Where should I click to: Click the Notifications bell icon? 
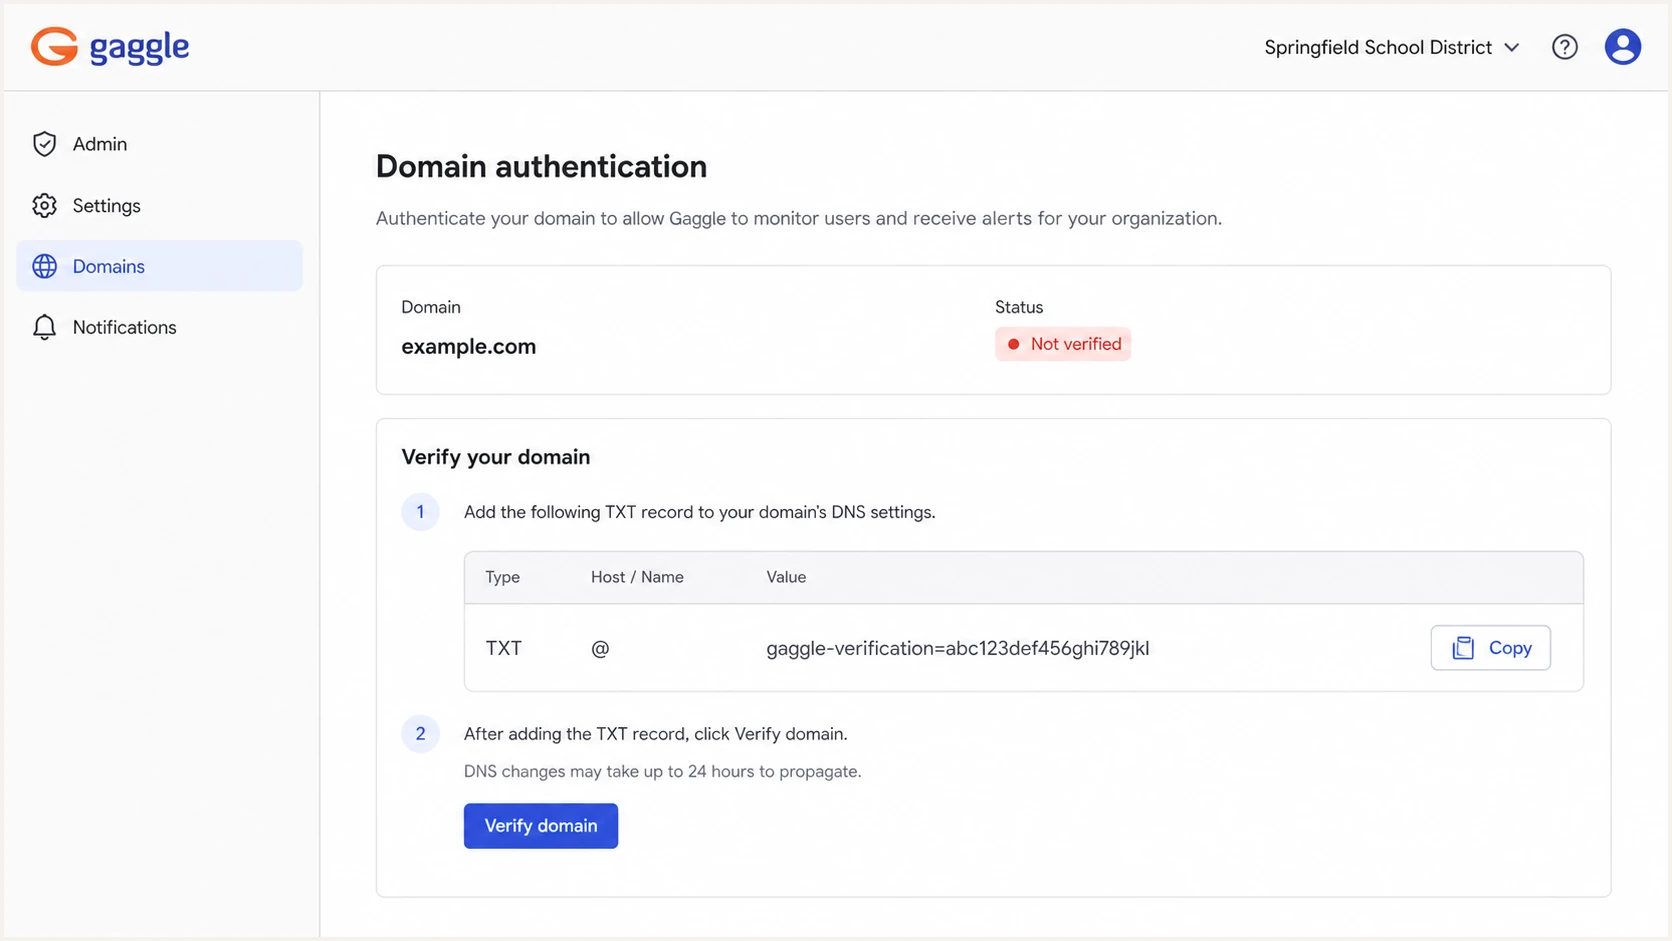pos(44,327)
